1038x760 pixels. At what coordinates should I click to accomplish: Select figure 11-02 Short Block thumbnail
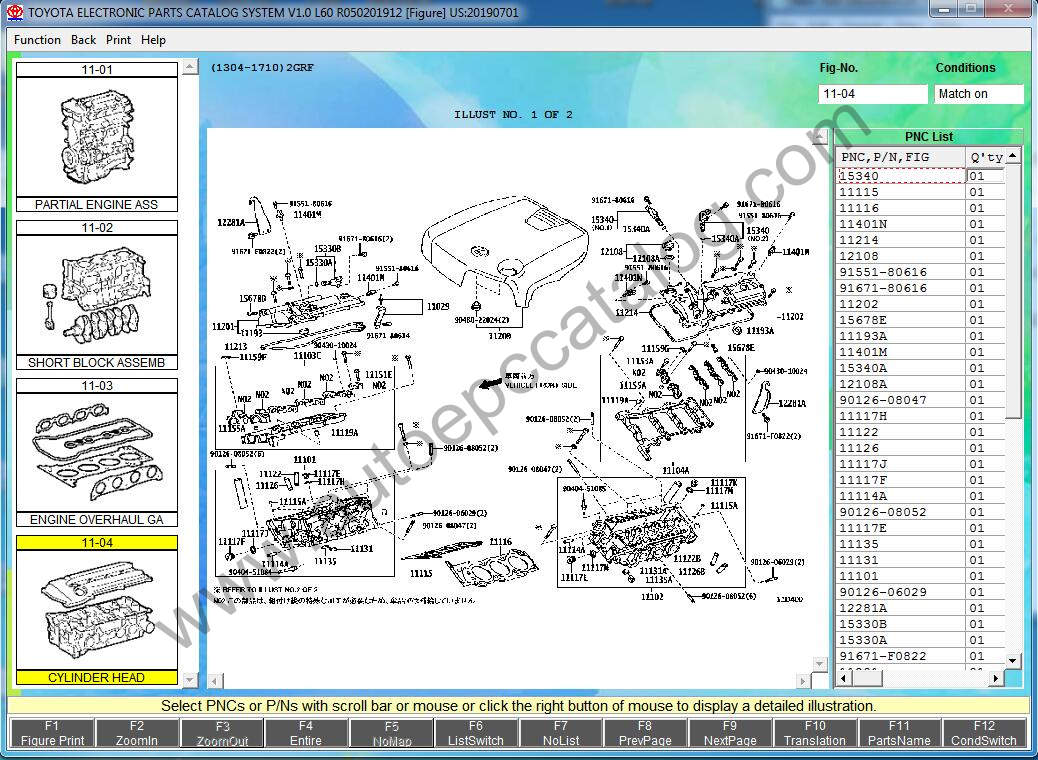click(x=97, y=295)
